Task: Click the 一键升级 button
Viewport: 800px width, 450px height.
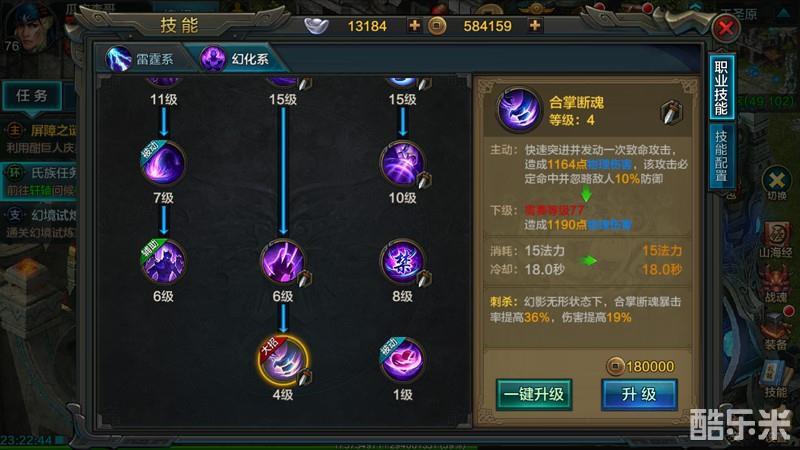Action: [x=534, y=394]
